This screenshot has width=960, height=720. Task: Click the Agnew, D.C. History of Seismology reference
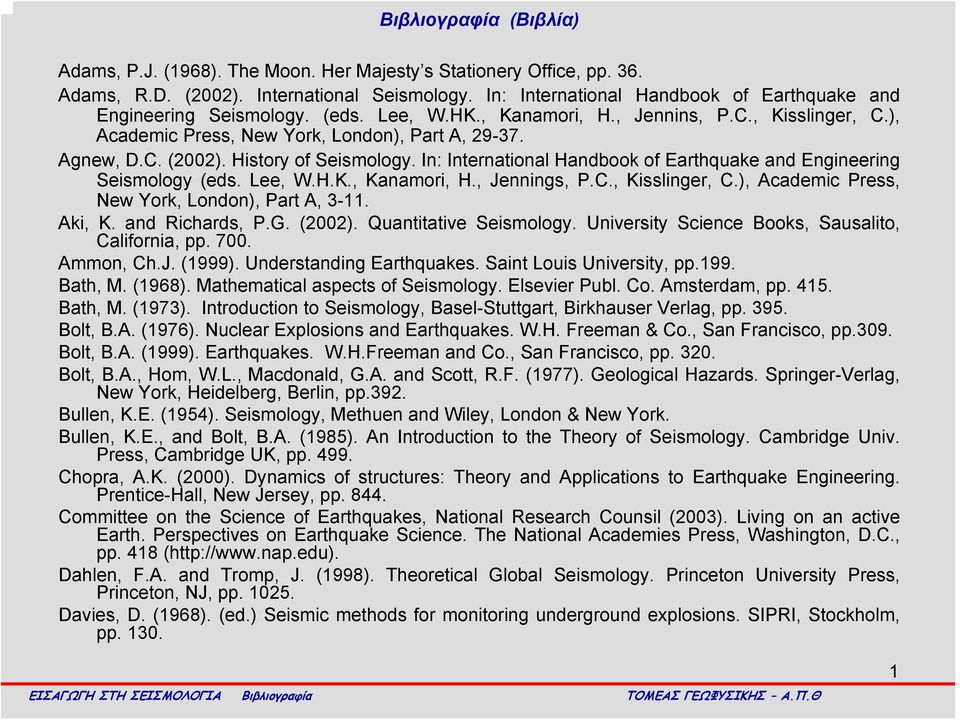tap(479, 180)
